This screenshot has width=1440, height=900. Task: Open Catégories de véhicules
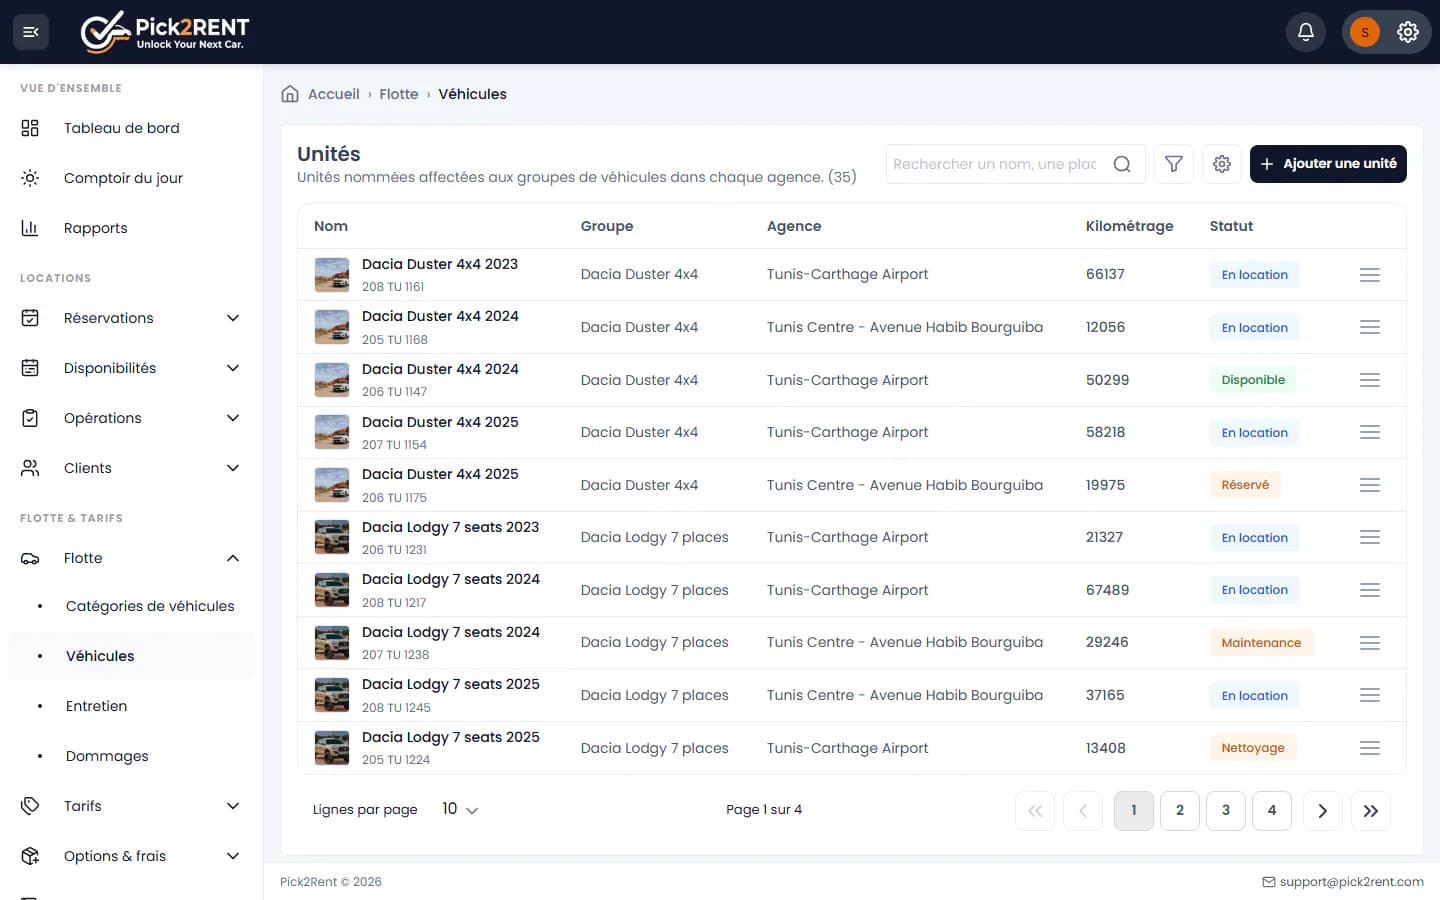tap(132, 606)
